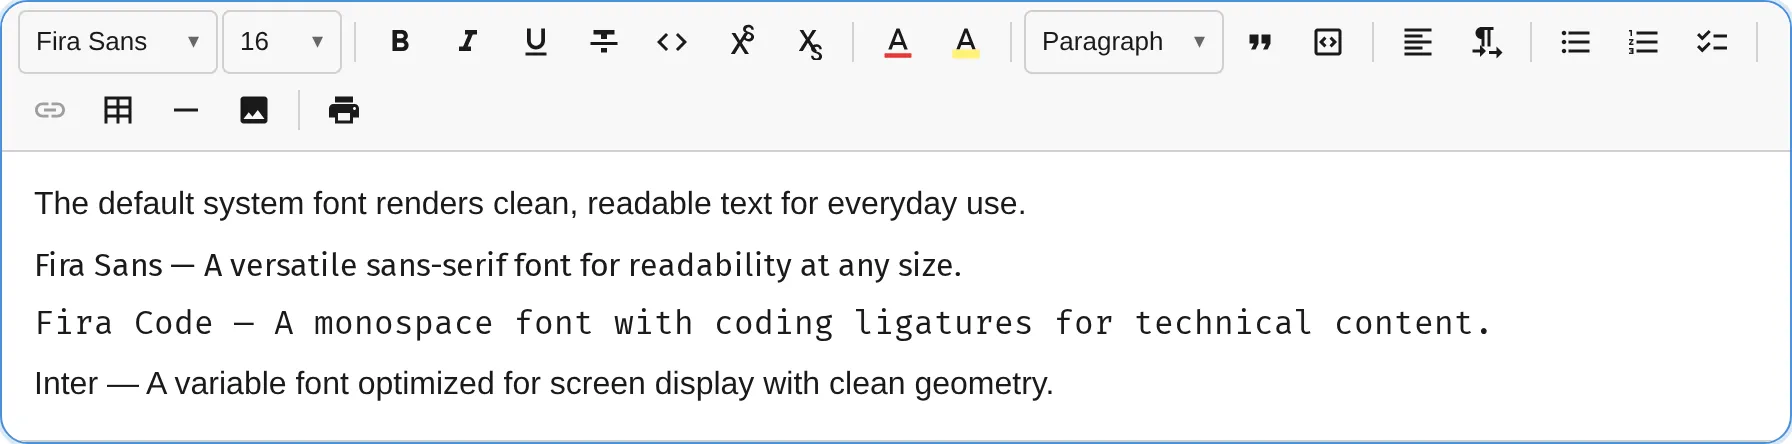Image resolution: width=1792 pixels, height=444 pixels.
Task: Insert a code block
Action: [1328, 42]
